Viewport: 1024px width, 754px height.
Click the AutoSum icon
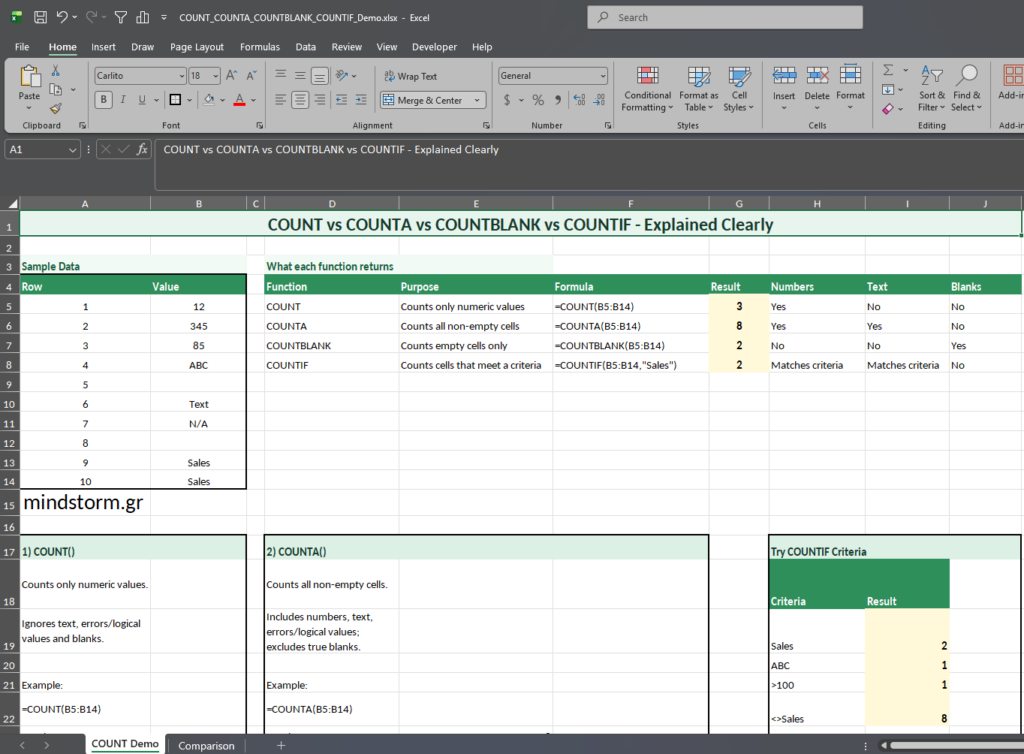pos(886,69)
